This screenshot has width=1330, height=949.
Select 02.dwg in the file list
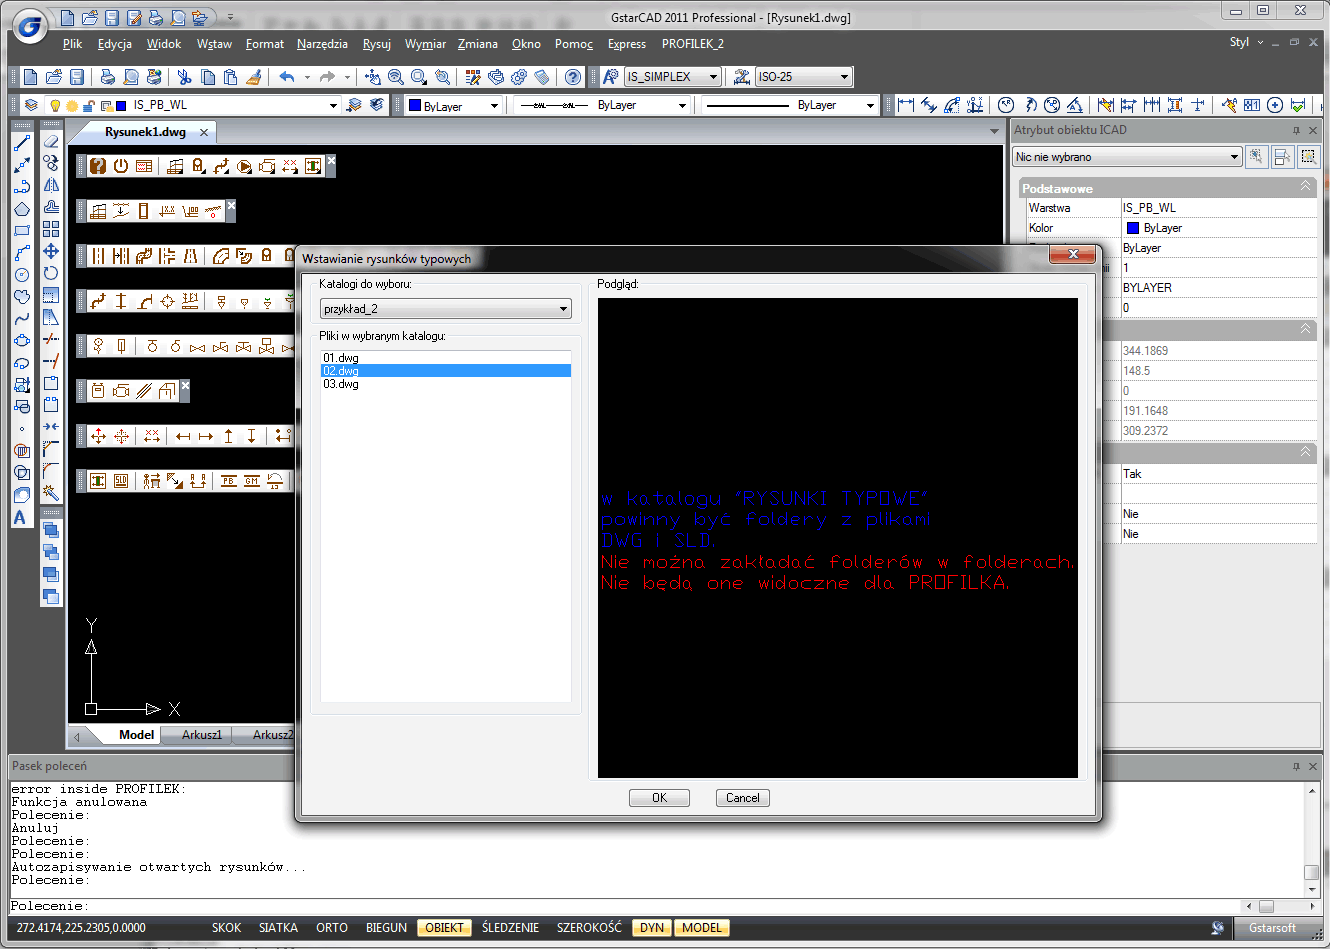(445, 371)
